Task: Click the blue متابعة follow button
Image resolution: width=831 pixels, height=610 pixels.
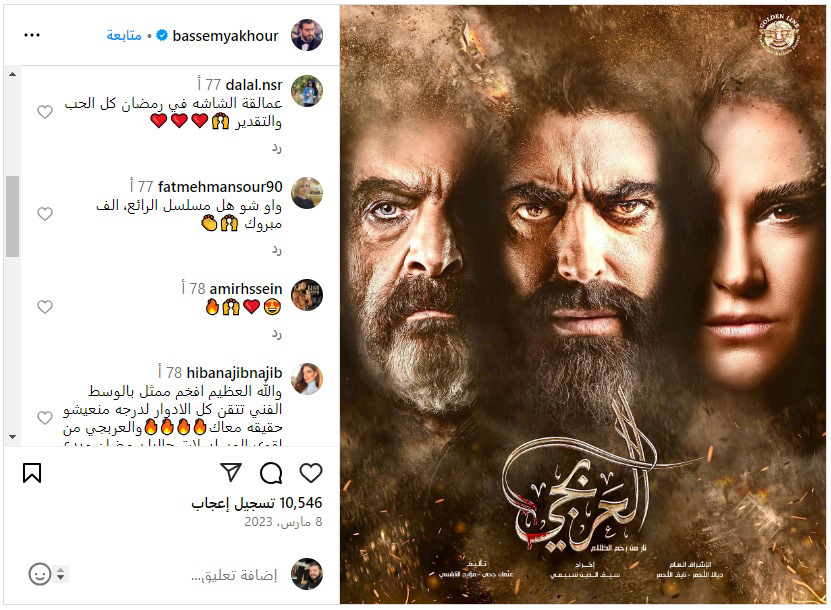Action: [x=124, y=36]
